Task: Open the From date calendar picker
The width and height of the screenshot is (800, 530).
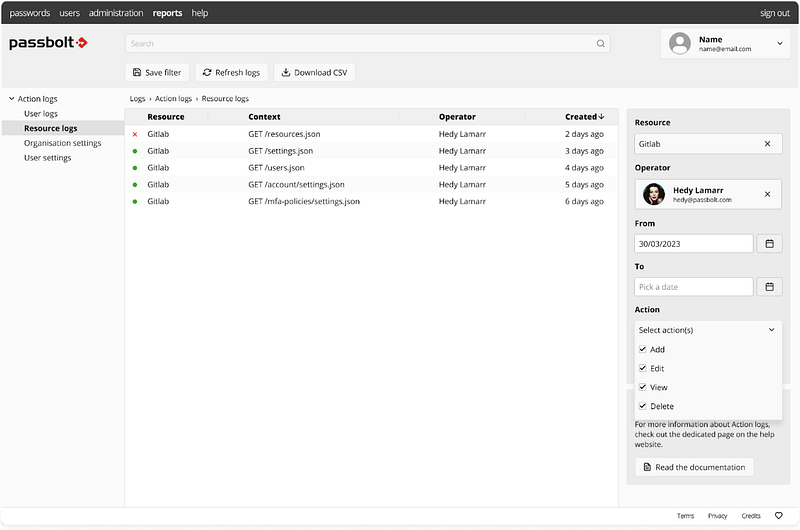Action: 769,244
